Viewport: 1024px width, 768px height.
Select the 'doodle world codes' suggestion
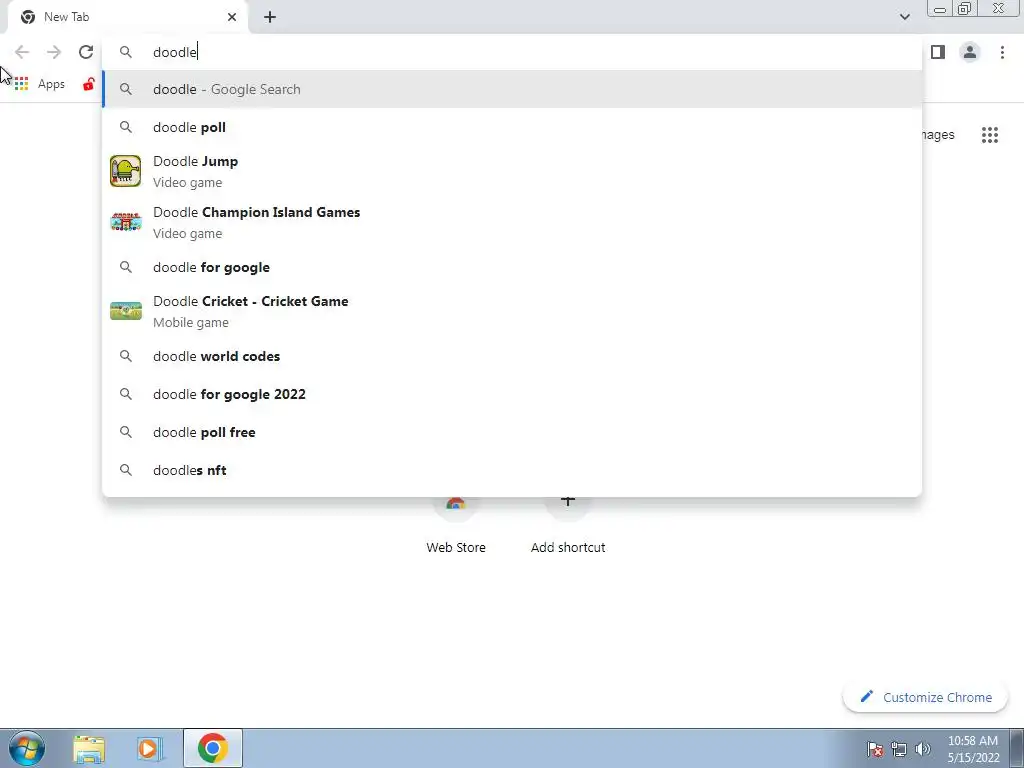tap(512, 356)
